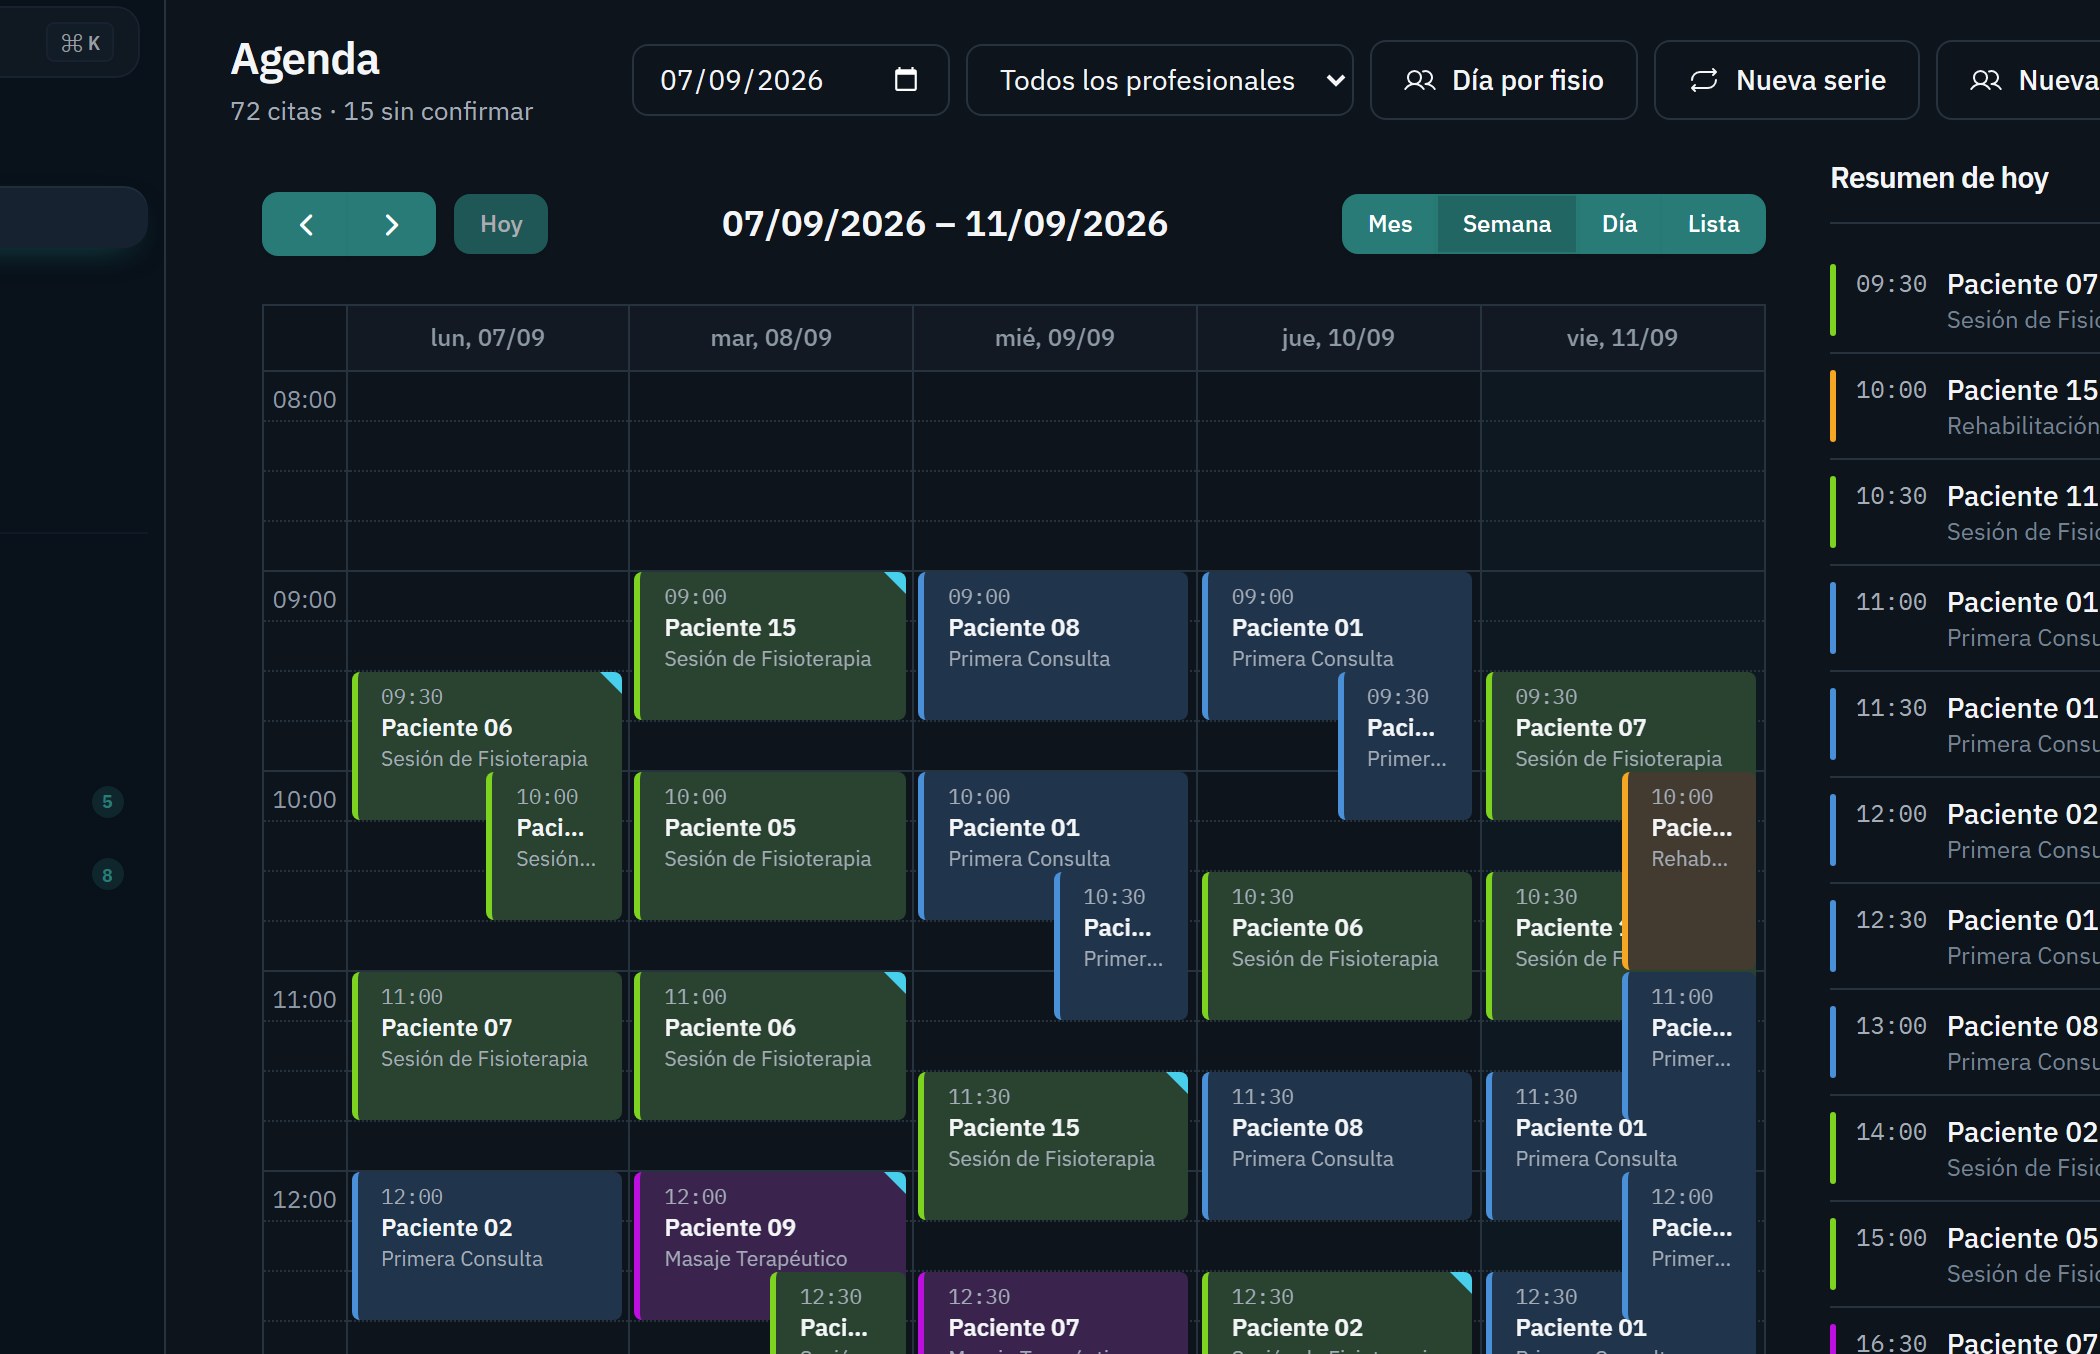Switch to the Semana view

point(1506,224)
